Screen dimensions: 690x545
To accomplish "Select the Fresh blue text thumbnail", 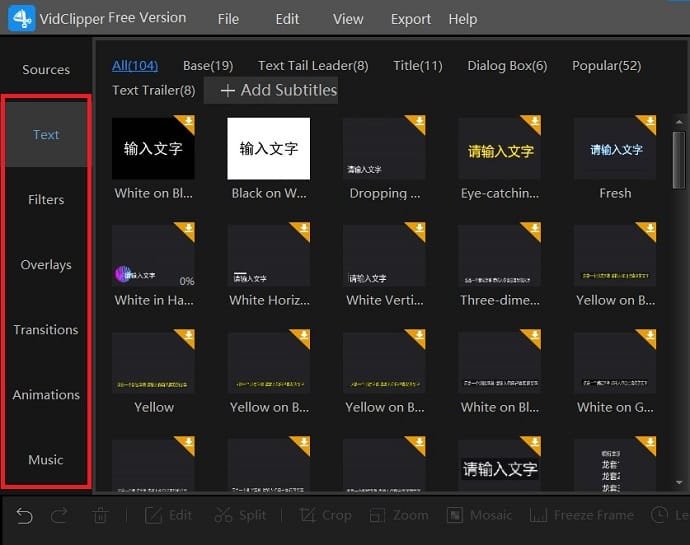I will coord(615,148).
